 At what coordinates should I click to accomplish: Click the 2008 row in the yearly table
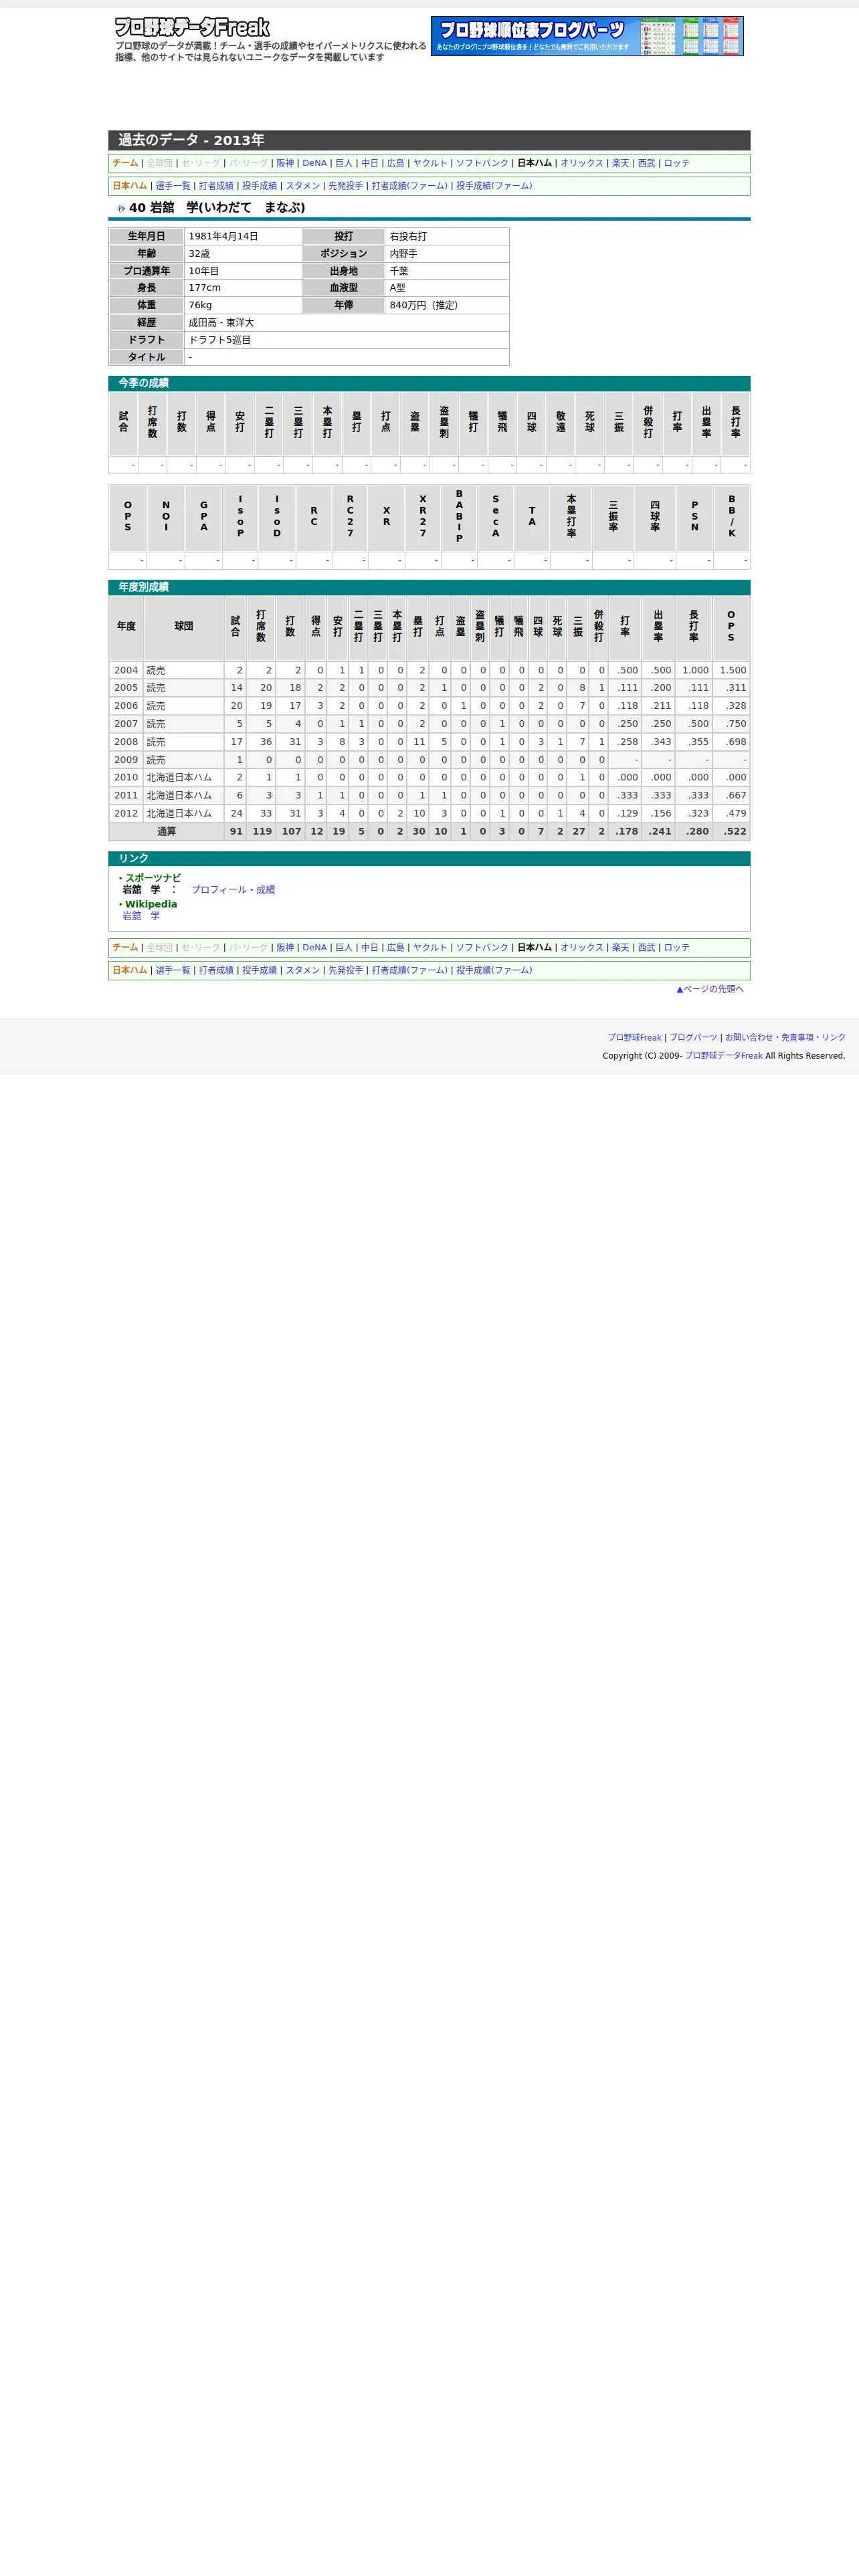click(429, 742)
